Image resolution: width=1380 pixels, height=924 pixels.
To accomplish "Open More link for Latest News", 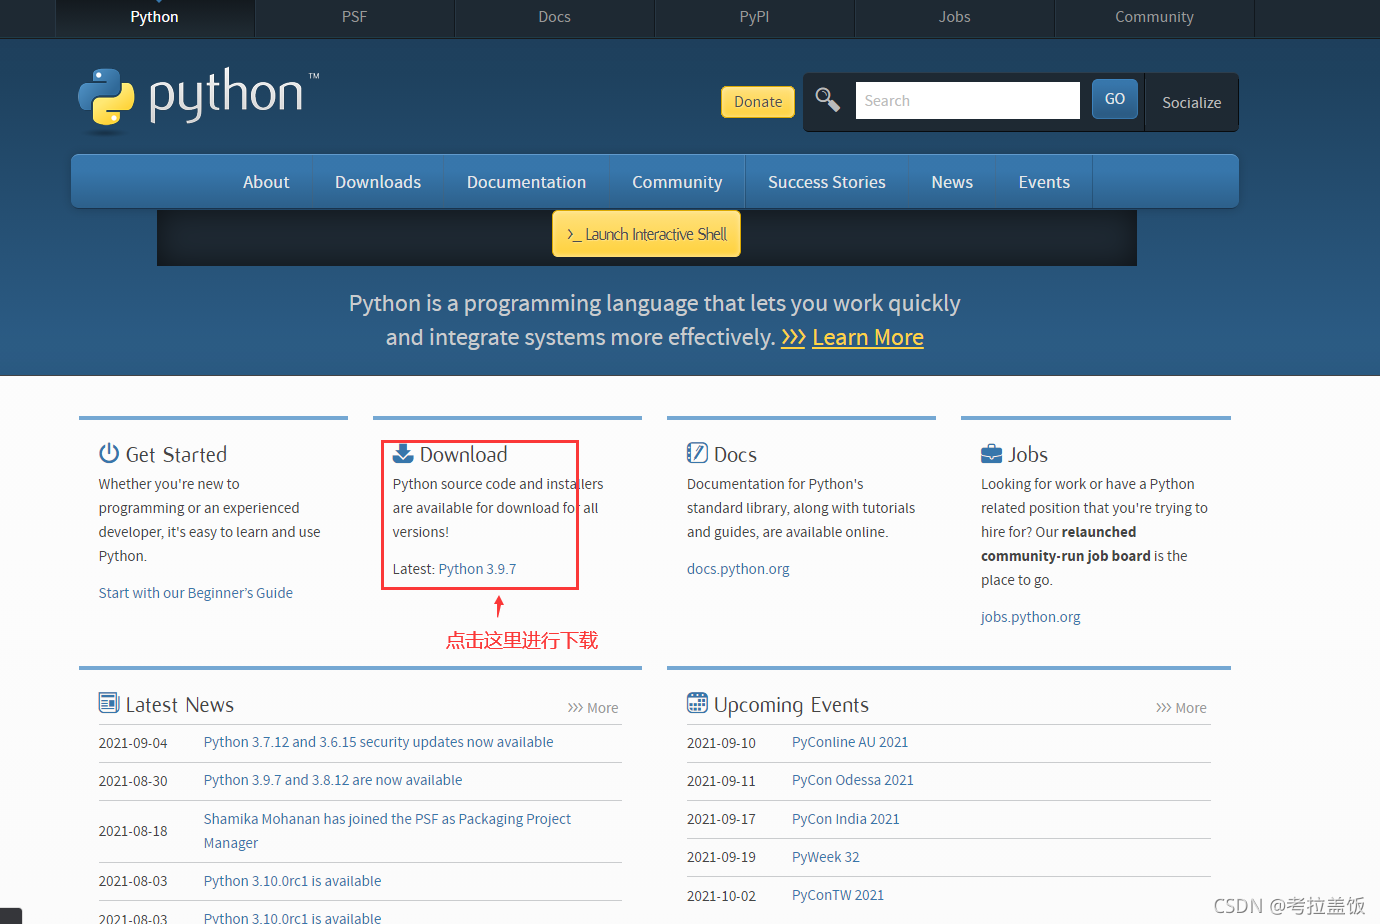I will tap(593, 708).
